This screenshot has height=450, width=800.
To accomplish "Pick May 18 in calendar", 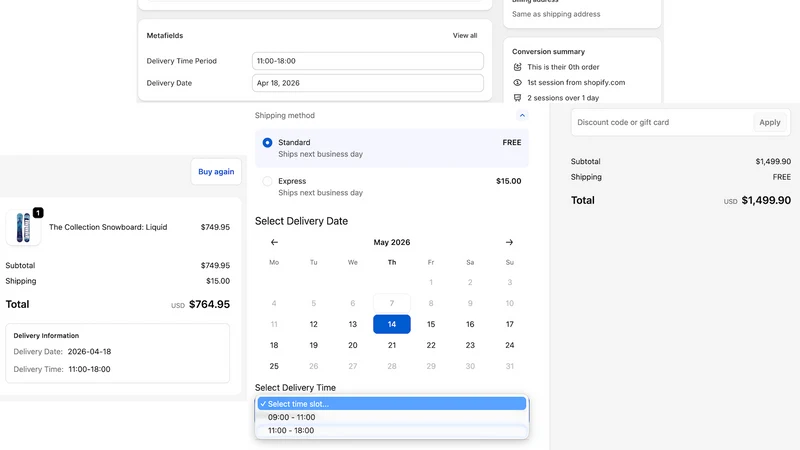I will (274, 345).
